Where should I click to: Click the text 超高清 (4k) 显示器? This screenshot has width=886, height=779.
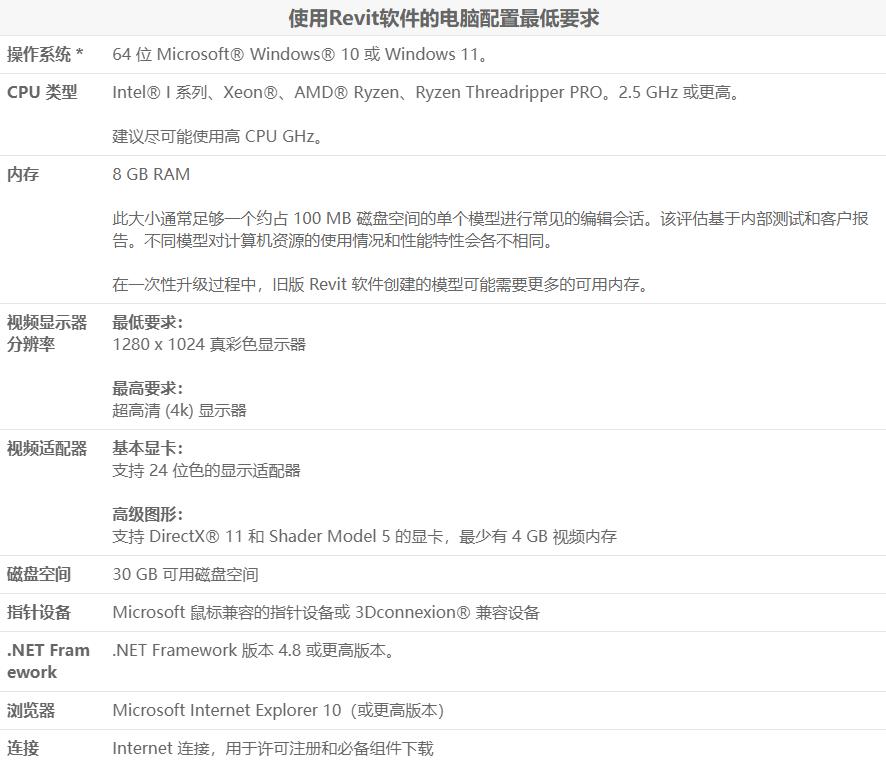179,410
